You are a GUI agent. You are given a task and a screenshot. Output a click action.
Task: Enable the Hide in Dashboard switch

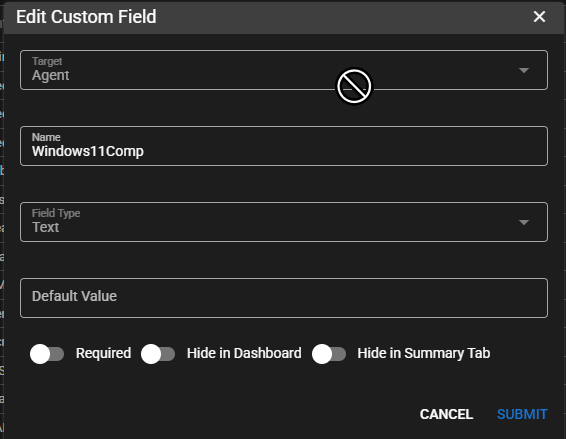pyautogui.click(x=158, y=354)
